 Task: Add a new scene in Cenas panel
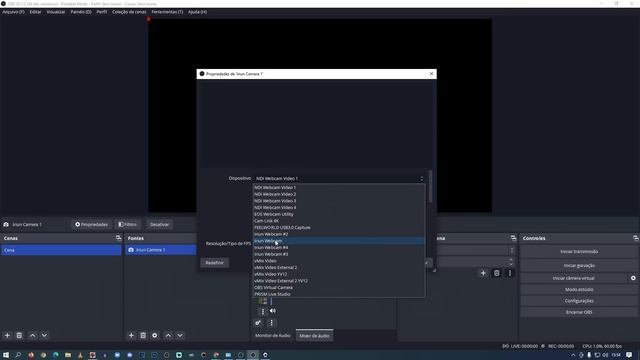click(x=7, y=336)
